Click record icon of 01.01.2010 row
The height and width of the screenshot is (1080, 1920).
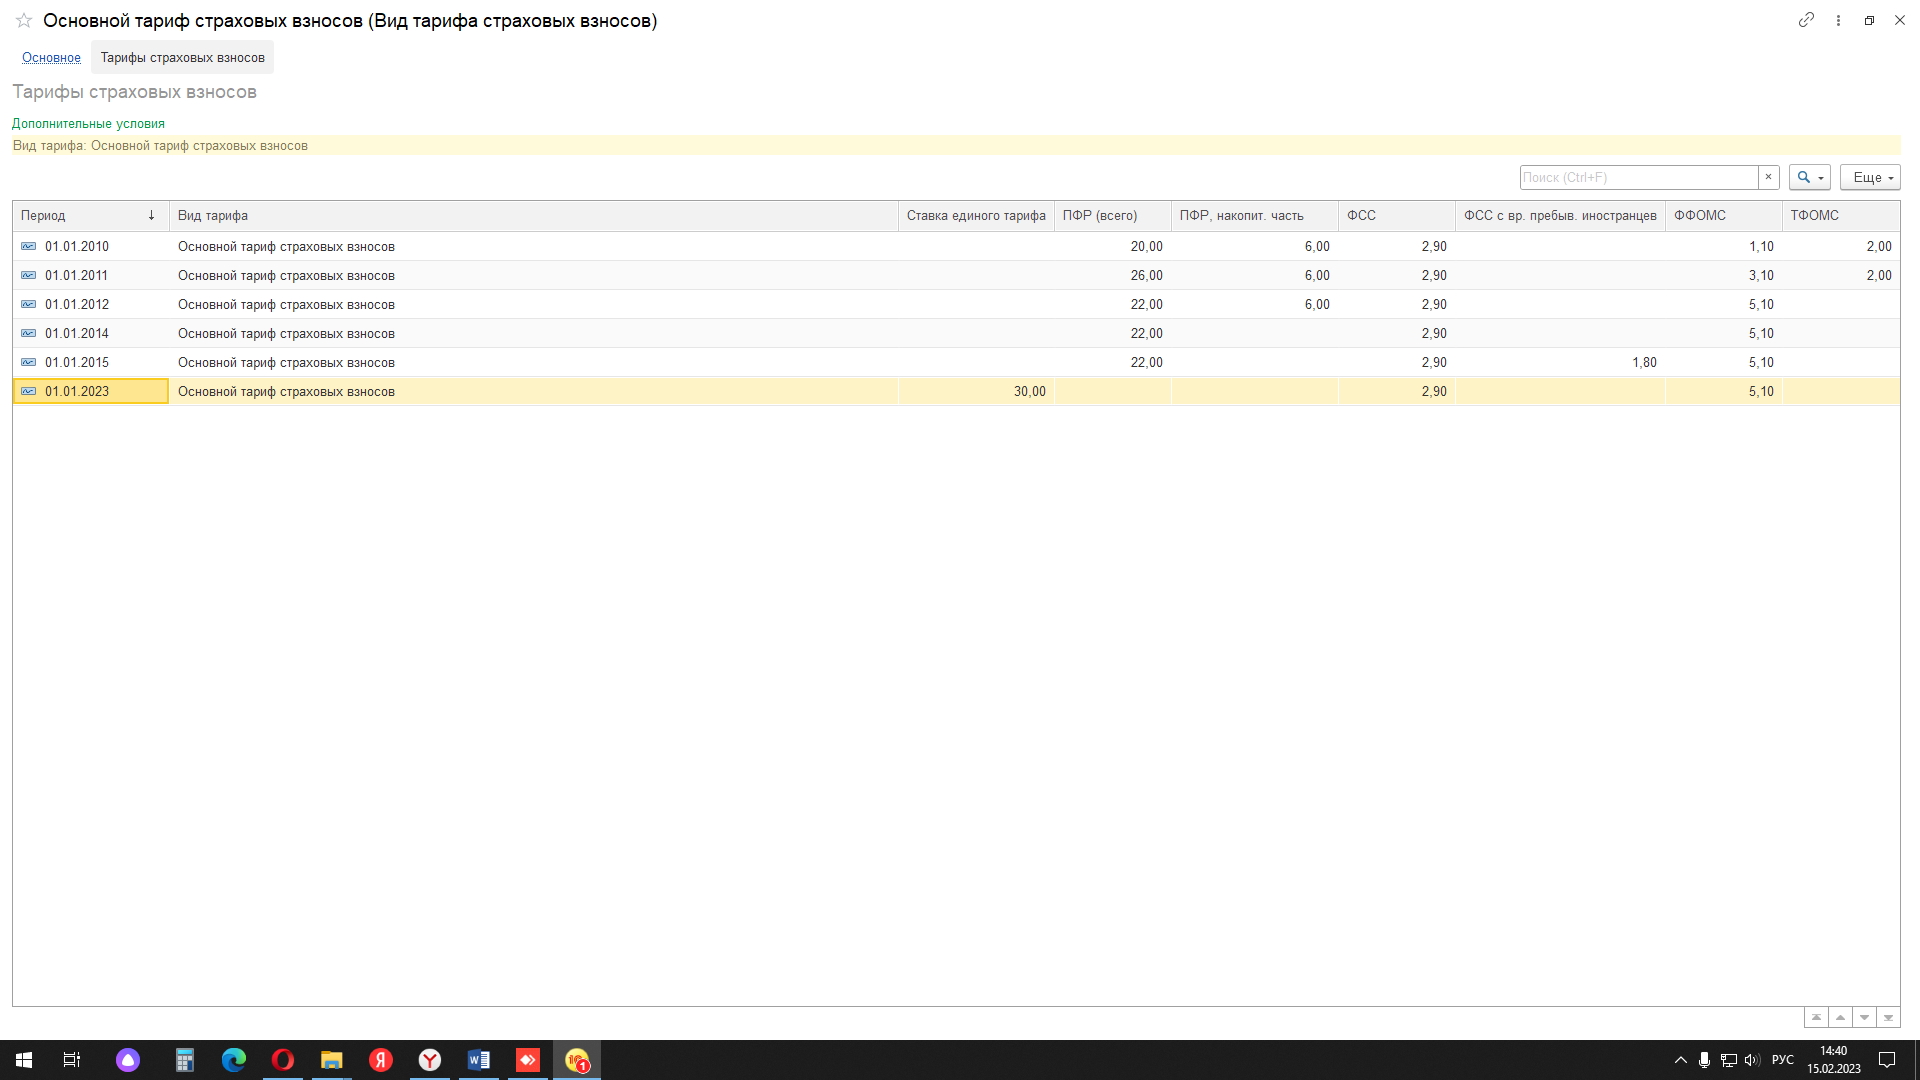[29, 246]
